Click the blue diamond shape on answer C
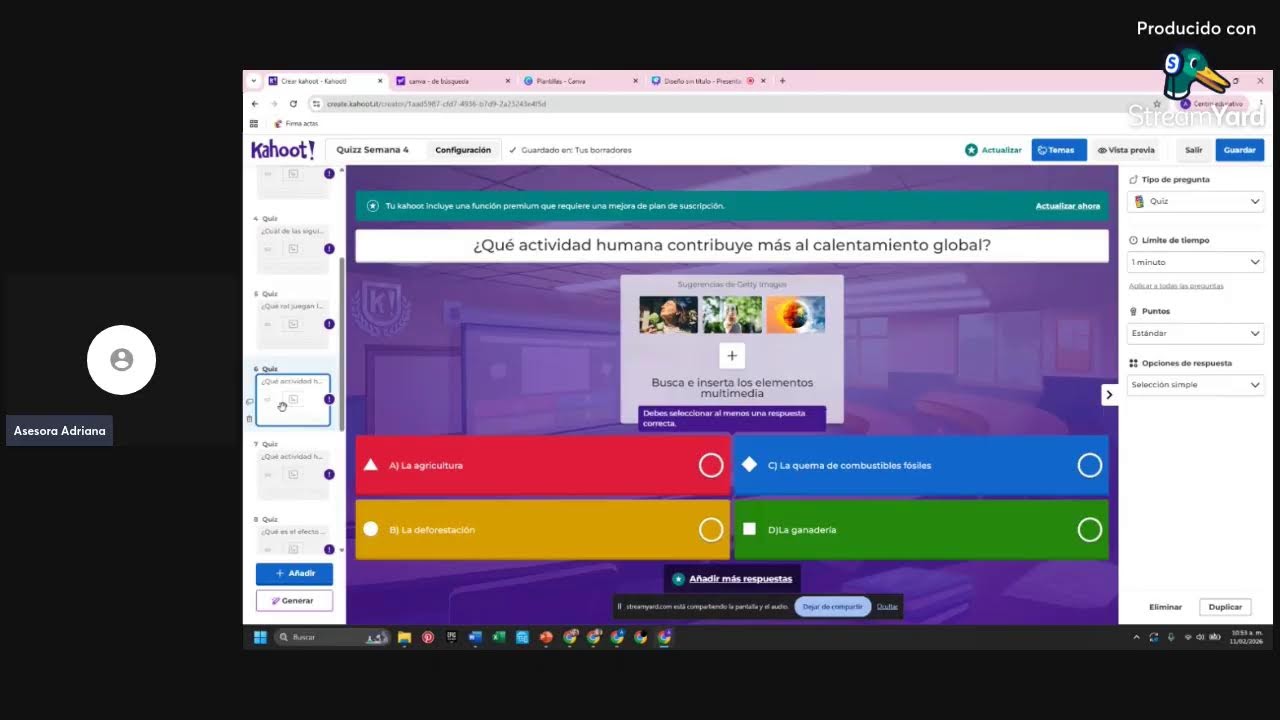This screenshot has height=720, width=1280. click(749, 465)
